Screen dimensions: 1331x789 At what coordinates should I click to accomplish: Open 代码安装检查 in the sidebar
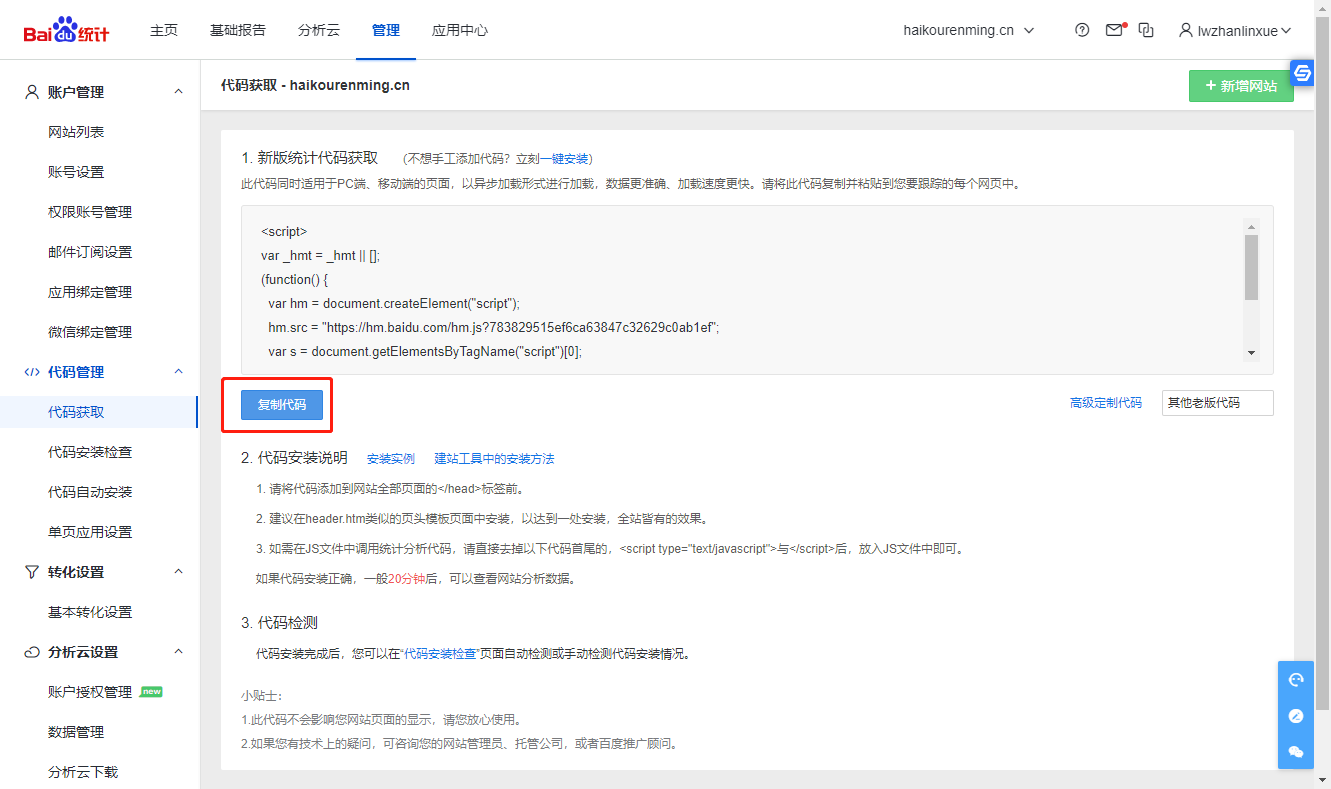click(x=90, y=452)
